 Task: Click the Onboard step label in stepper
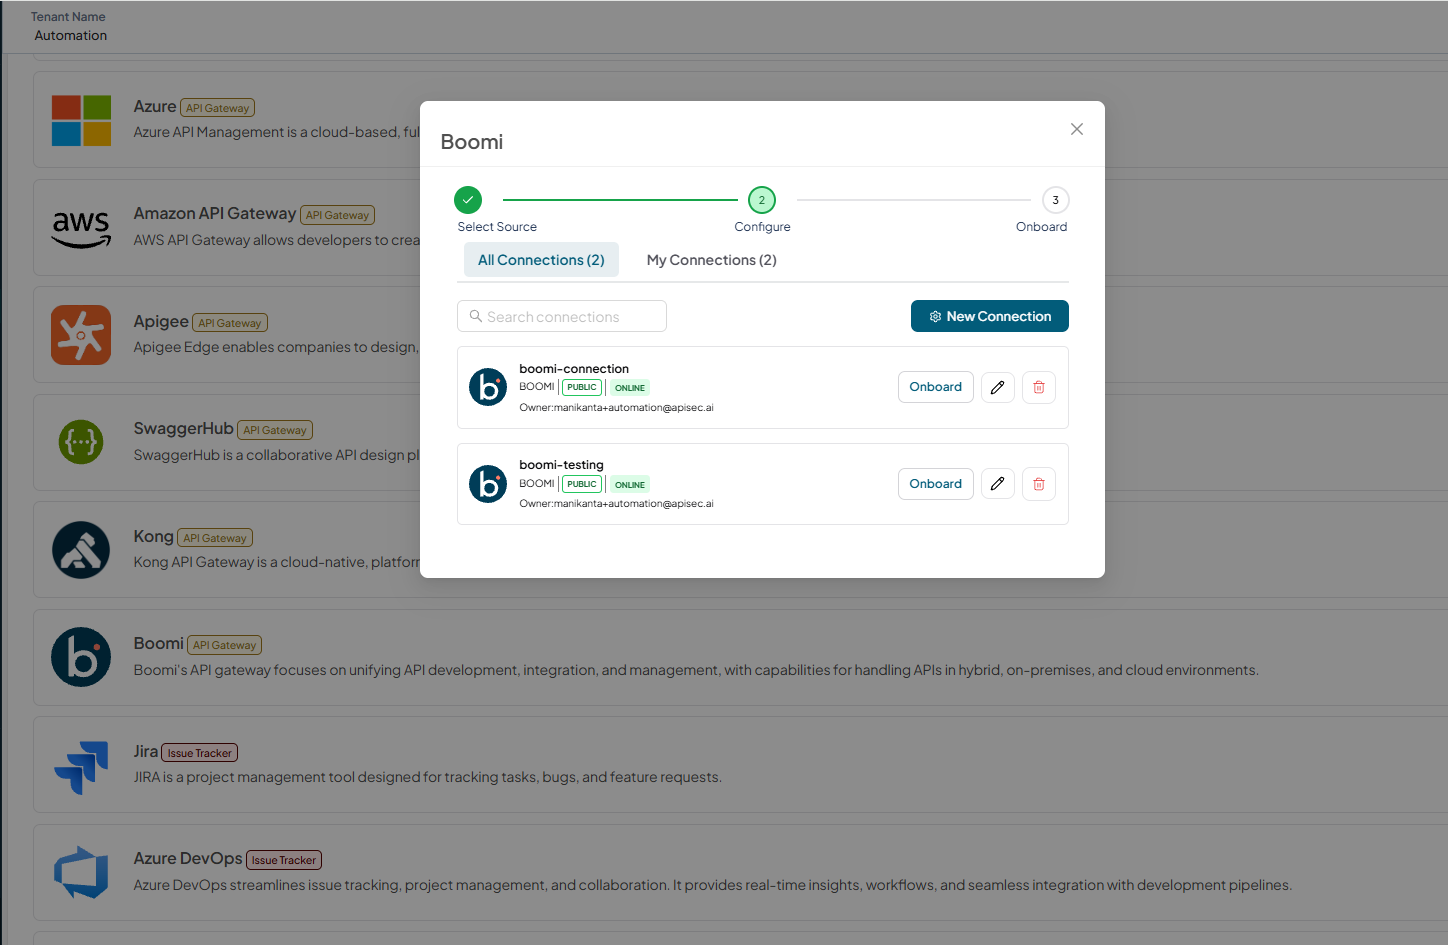[1041, 227]
